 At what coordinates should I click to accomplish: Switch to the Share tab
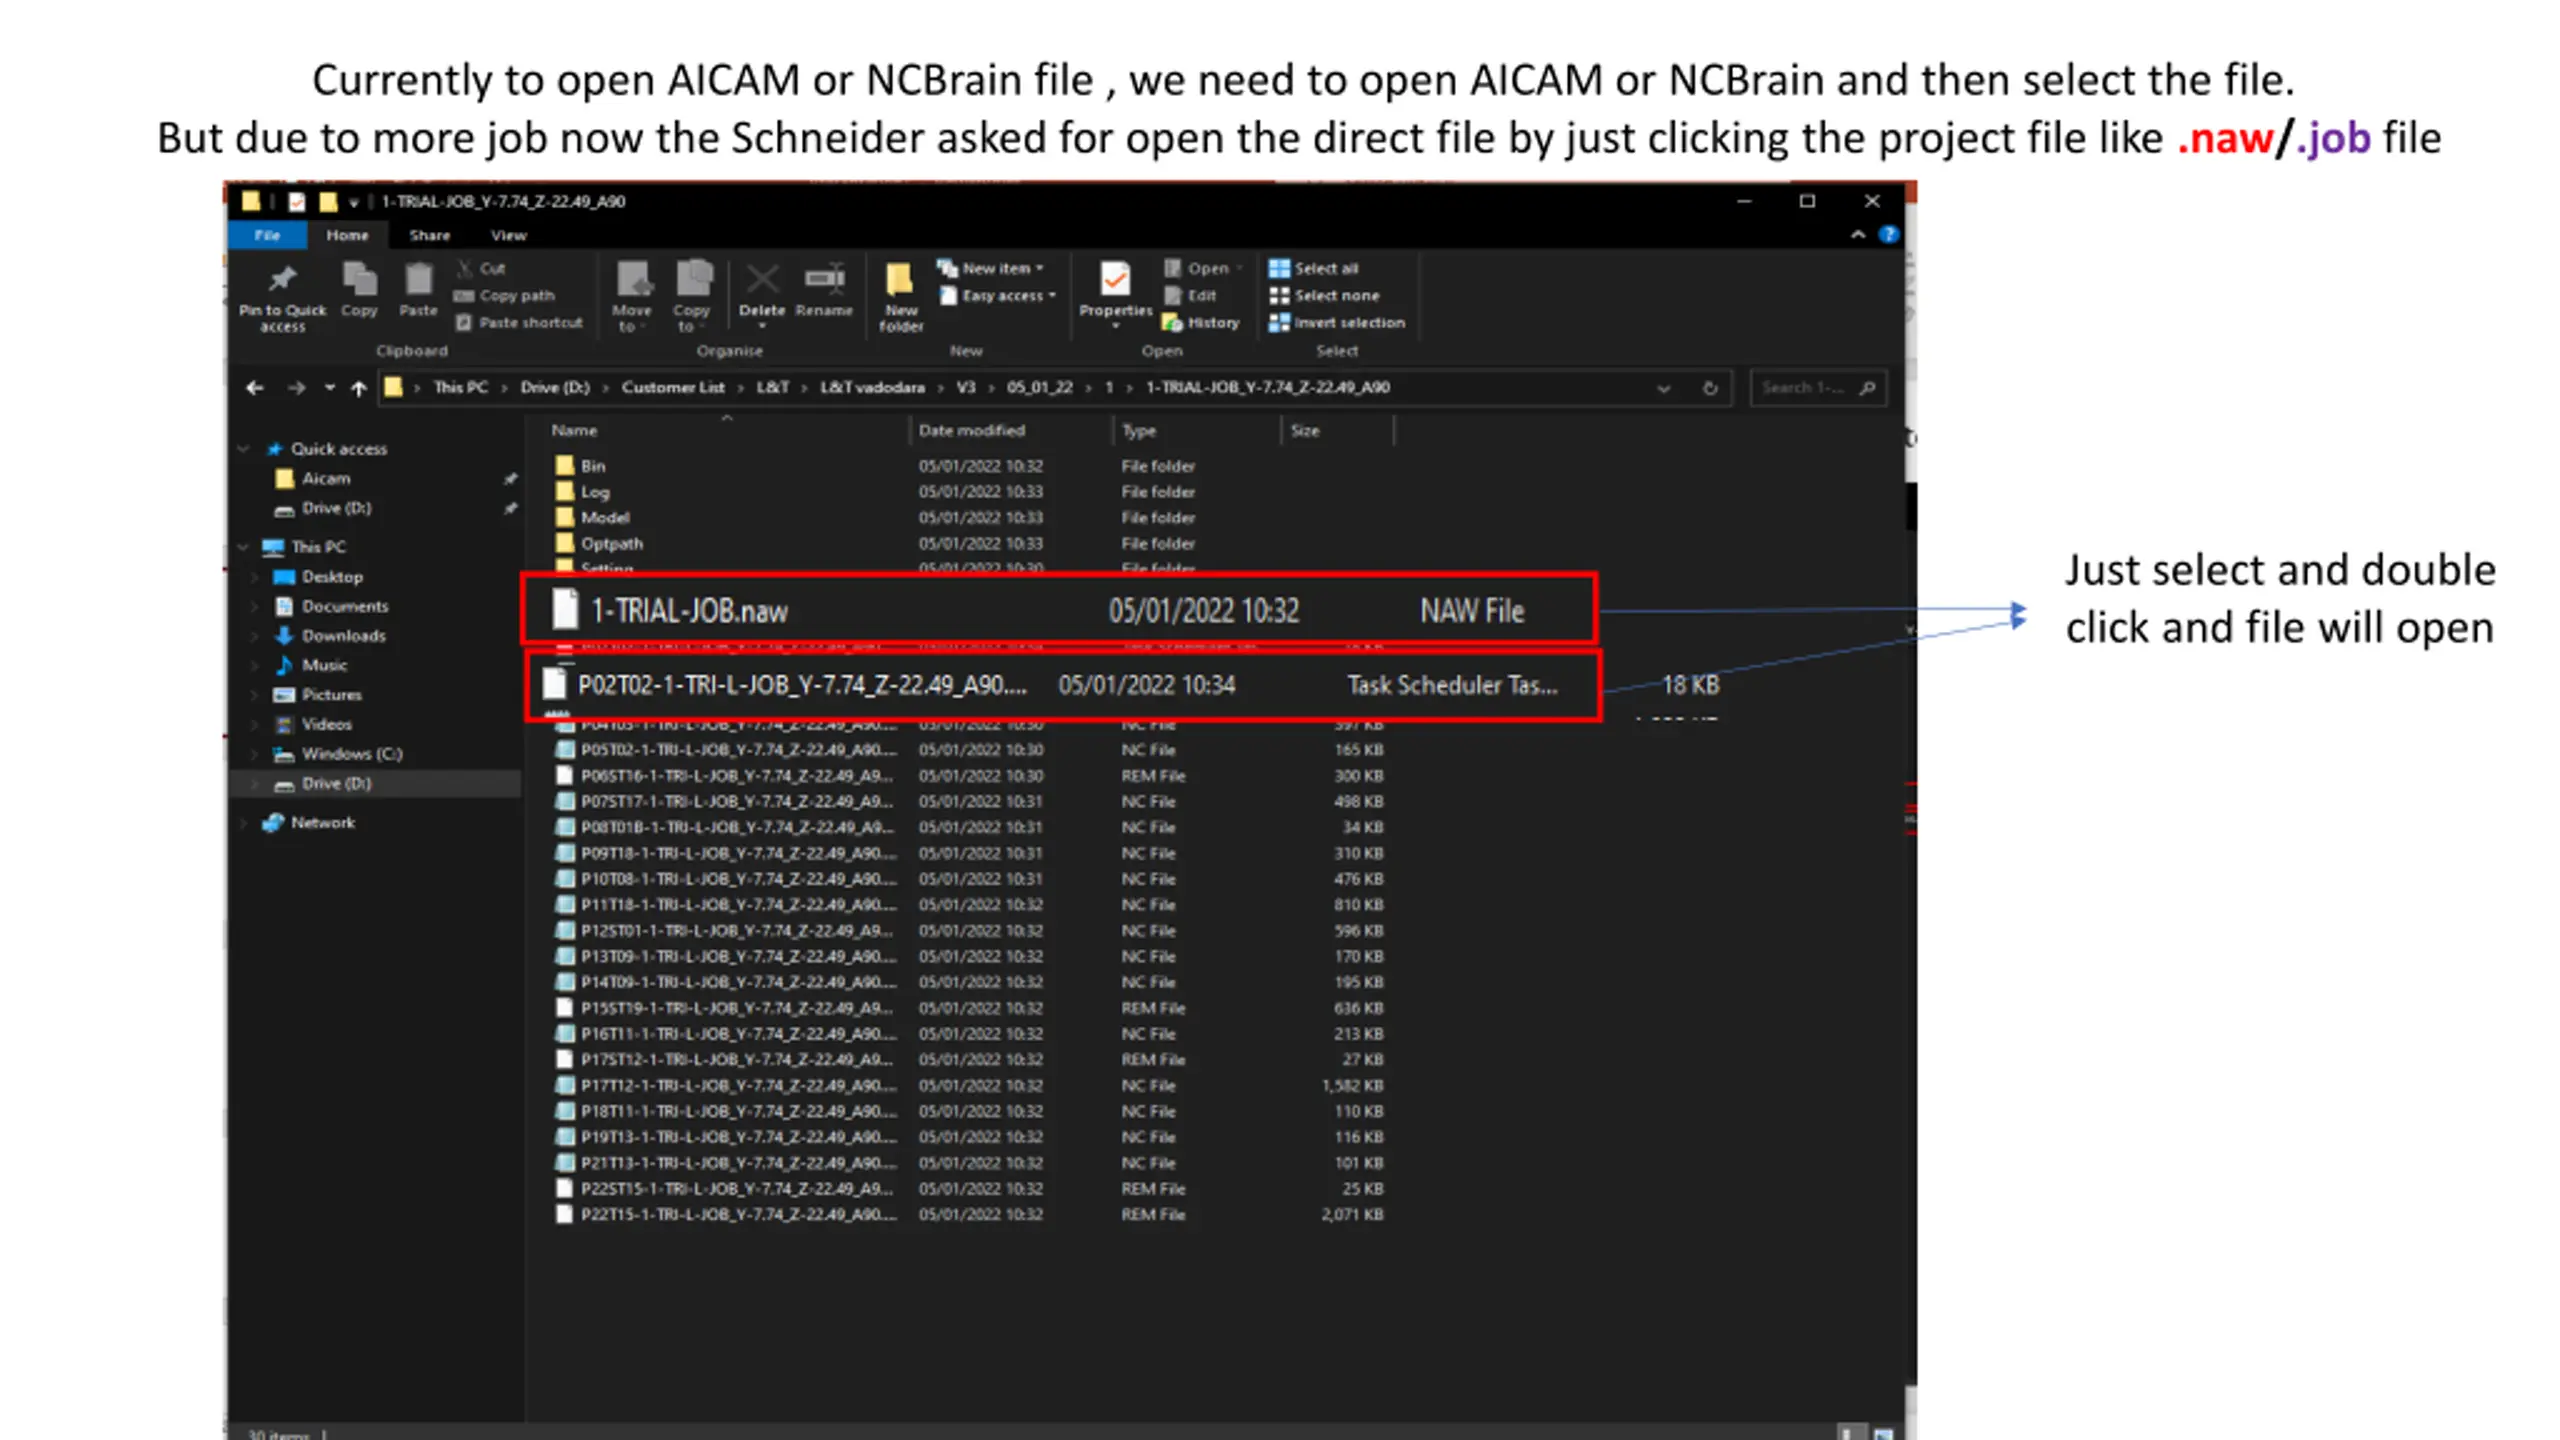(429, 235)
